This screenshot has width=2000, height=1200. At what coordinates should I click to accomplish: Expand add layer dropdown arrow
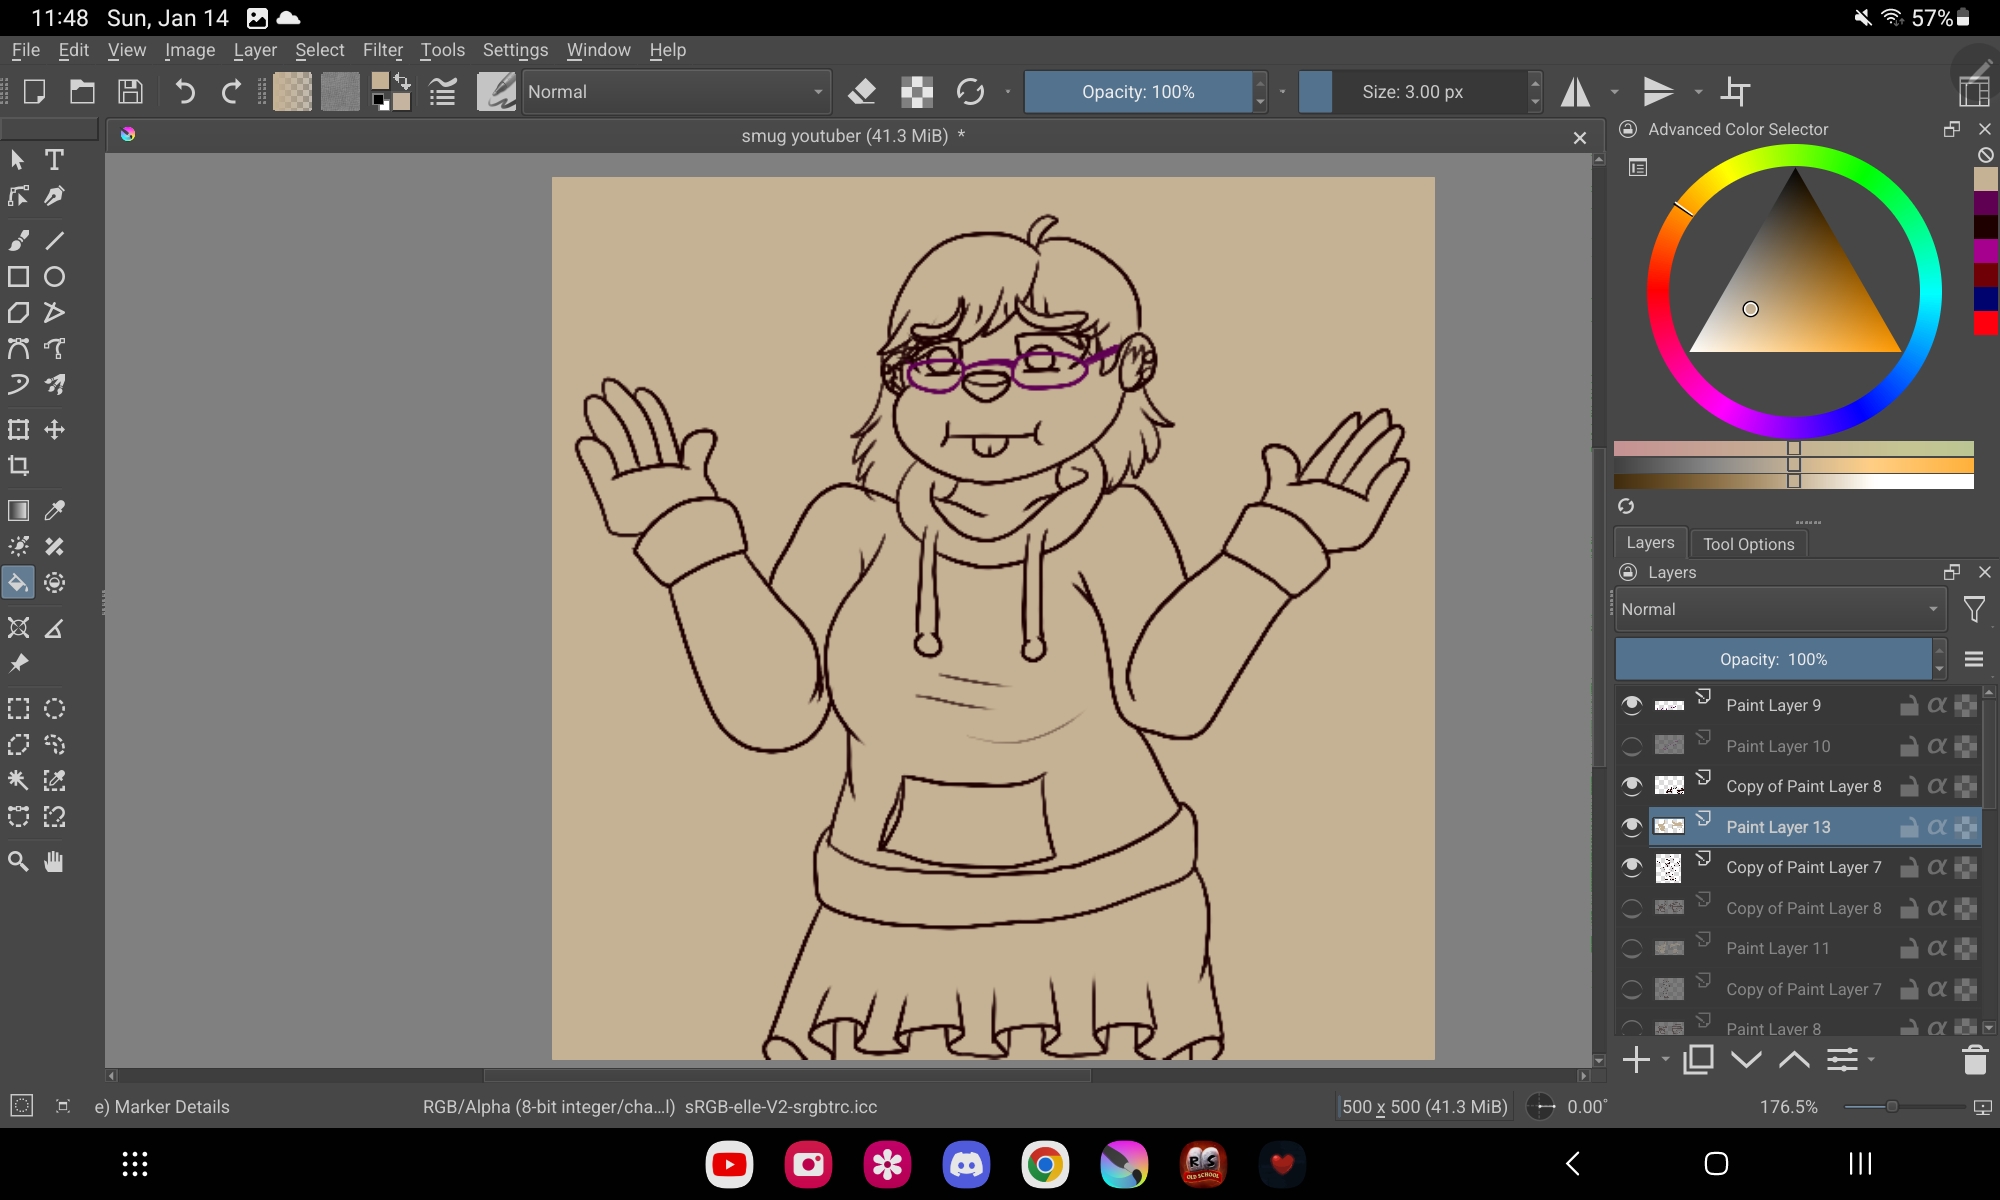coord(1666,1060)
